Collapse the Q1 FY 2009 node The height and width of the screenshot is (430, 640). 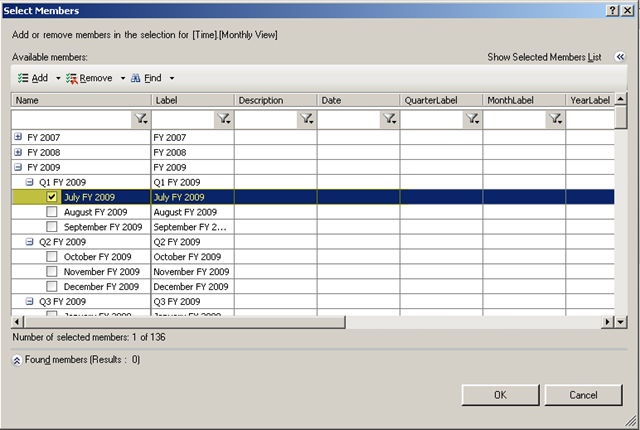tap(29, 182)
